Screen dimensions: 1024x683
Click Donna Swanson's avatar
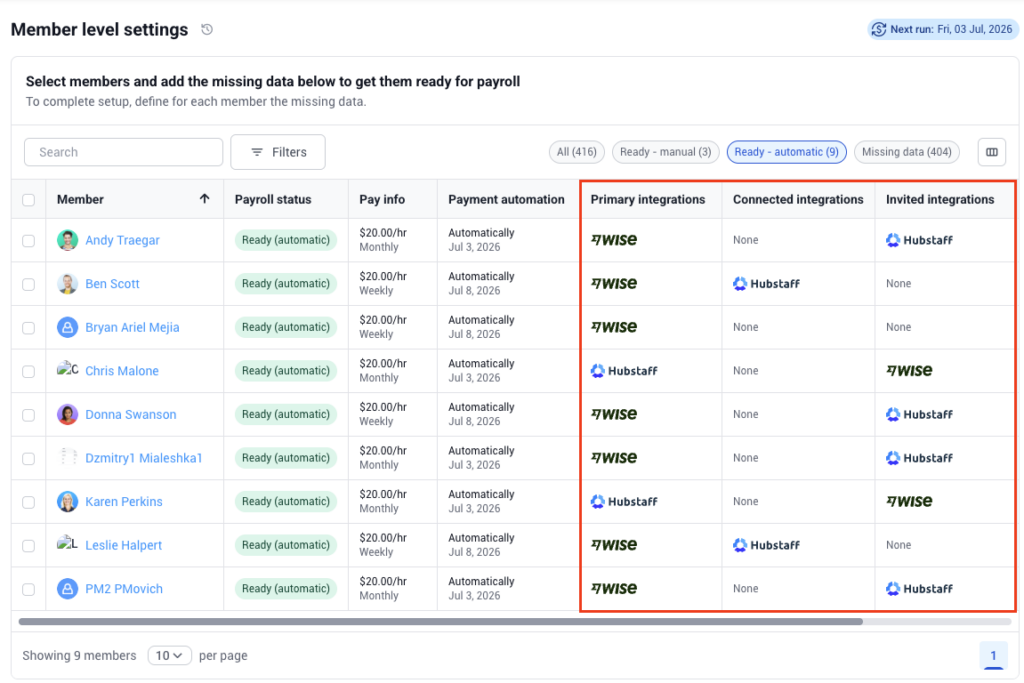tap(67, 415)
